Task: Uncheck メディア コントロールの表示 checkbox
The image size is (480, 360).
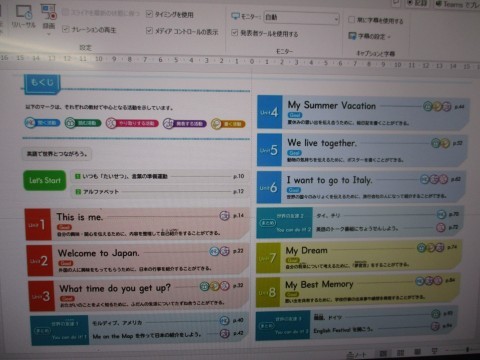Action: tap(149, 31)
